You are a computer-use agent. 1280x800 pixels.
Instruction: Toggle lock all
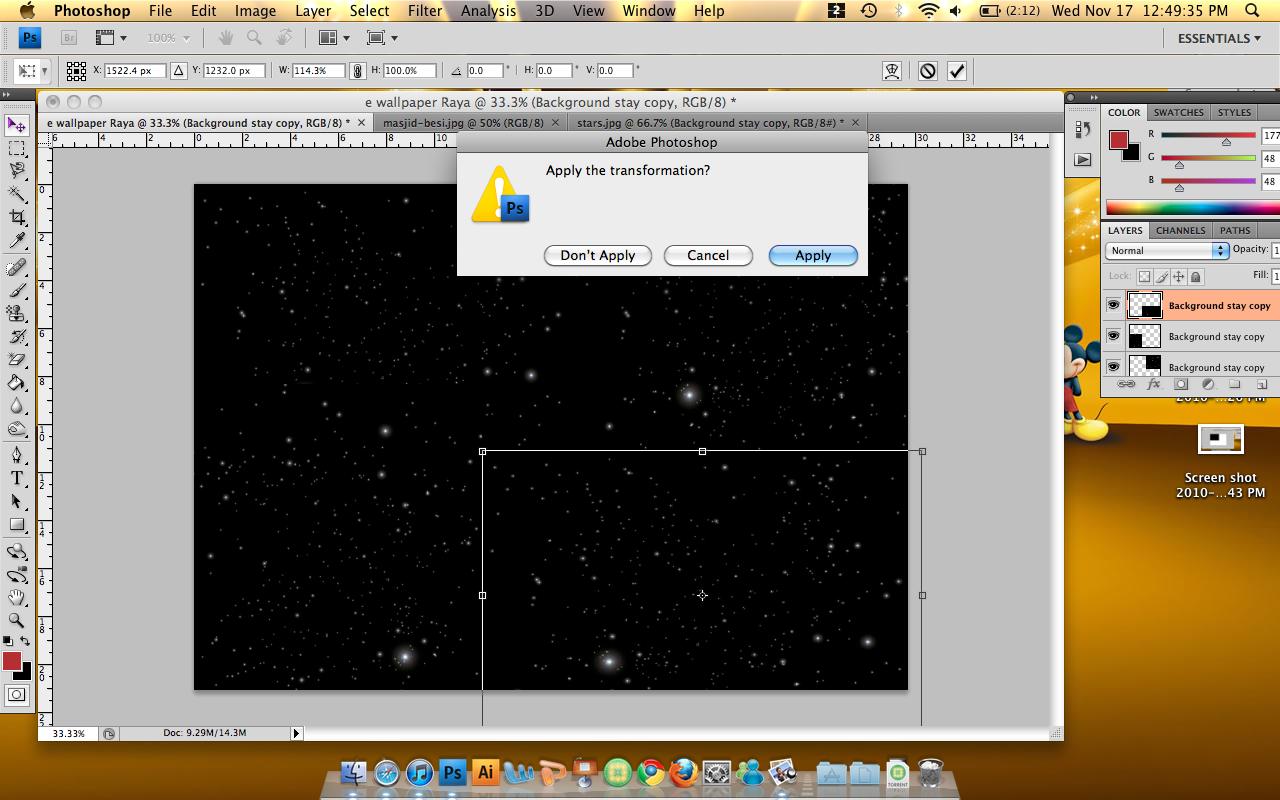(1195, 276)
